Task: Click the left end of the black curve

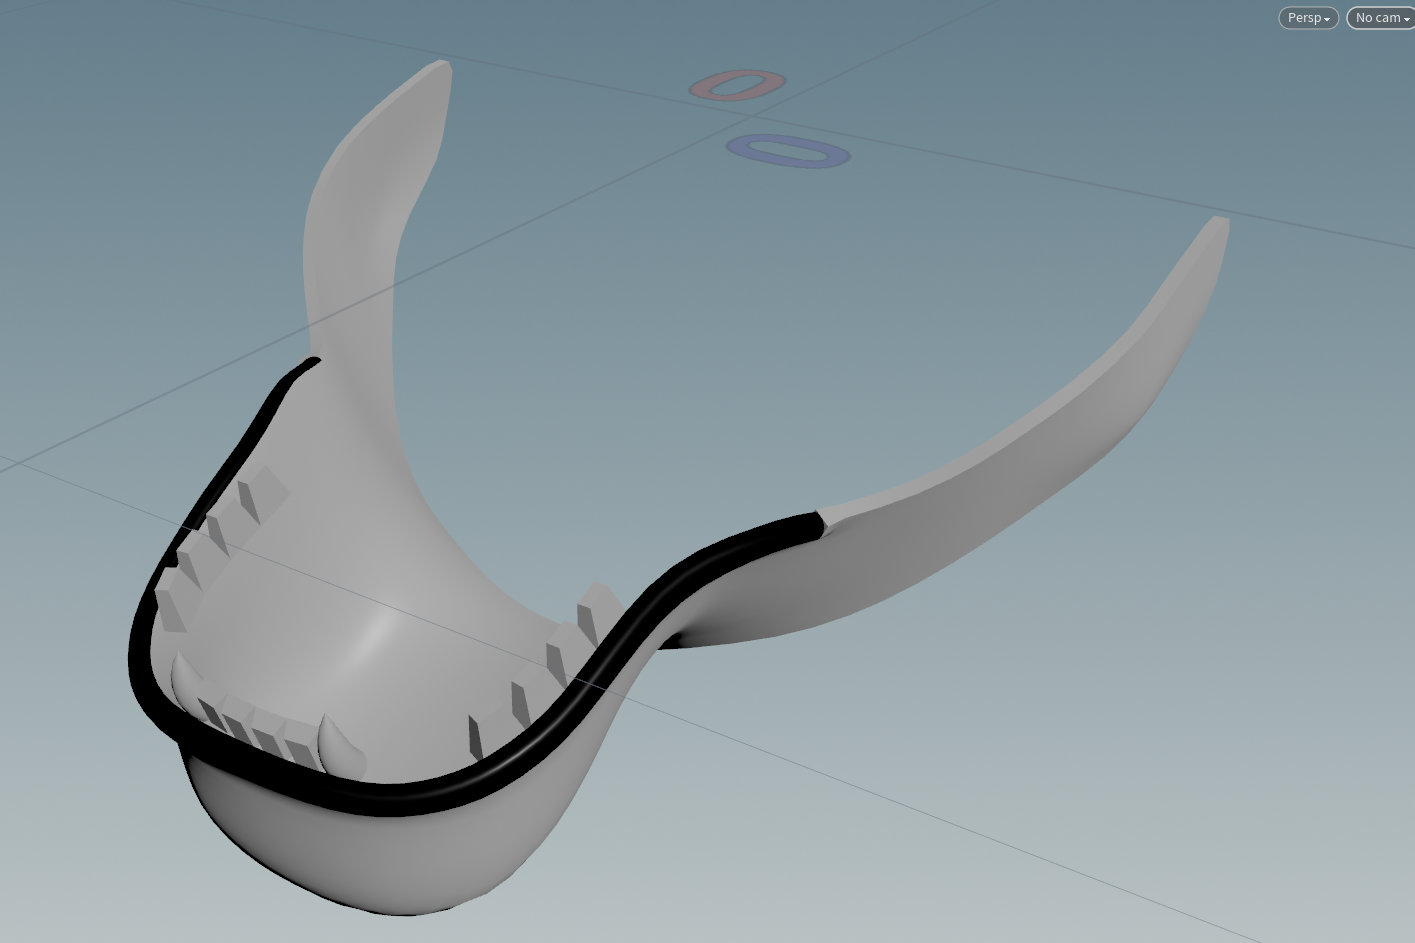Action: [312, 362]
